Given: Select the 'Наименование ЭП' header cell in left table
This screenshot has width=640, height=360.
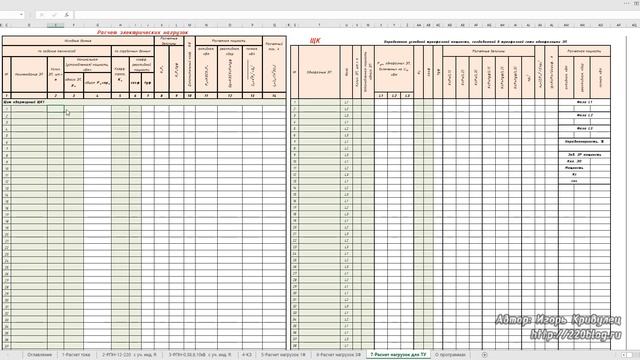Looking at the screenshot, I should pyautogui.click(x=29, y=74).
